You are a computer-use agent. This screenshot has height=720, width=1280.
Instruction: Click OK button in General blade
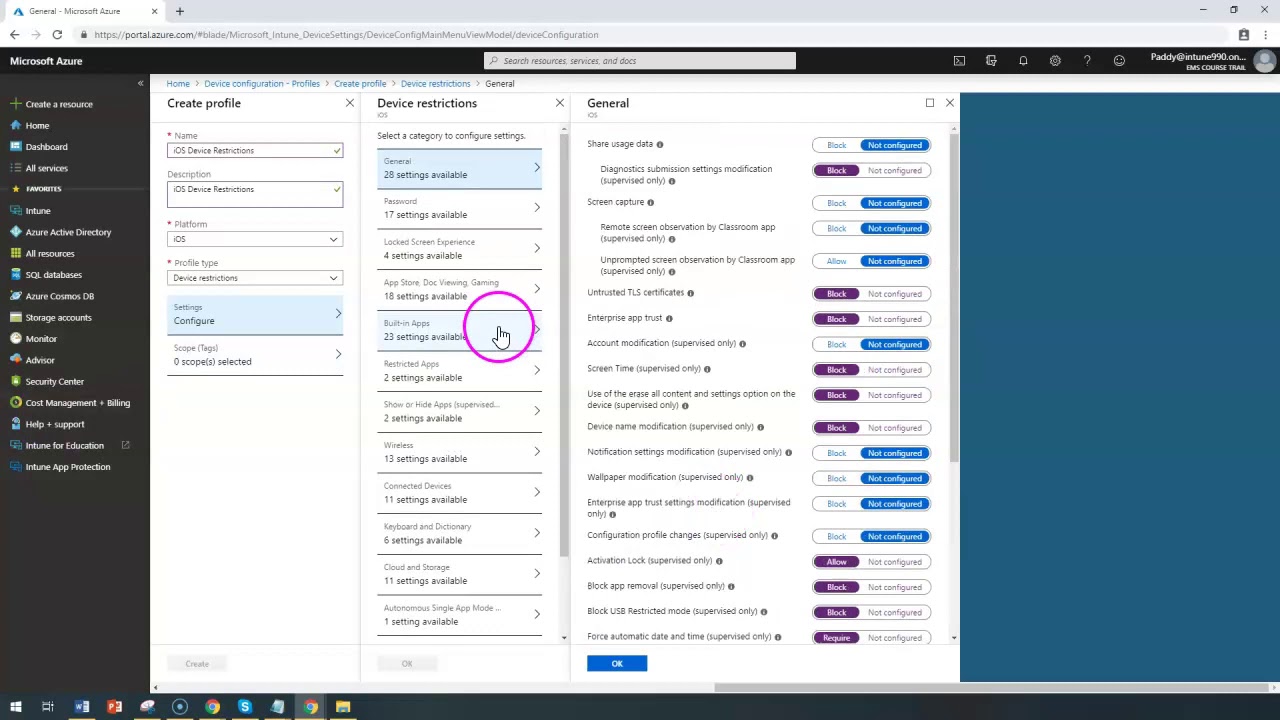click(x=617, y=664)
